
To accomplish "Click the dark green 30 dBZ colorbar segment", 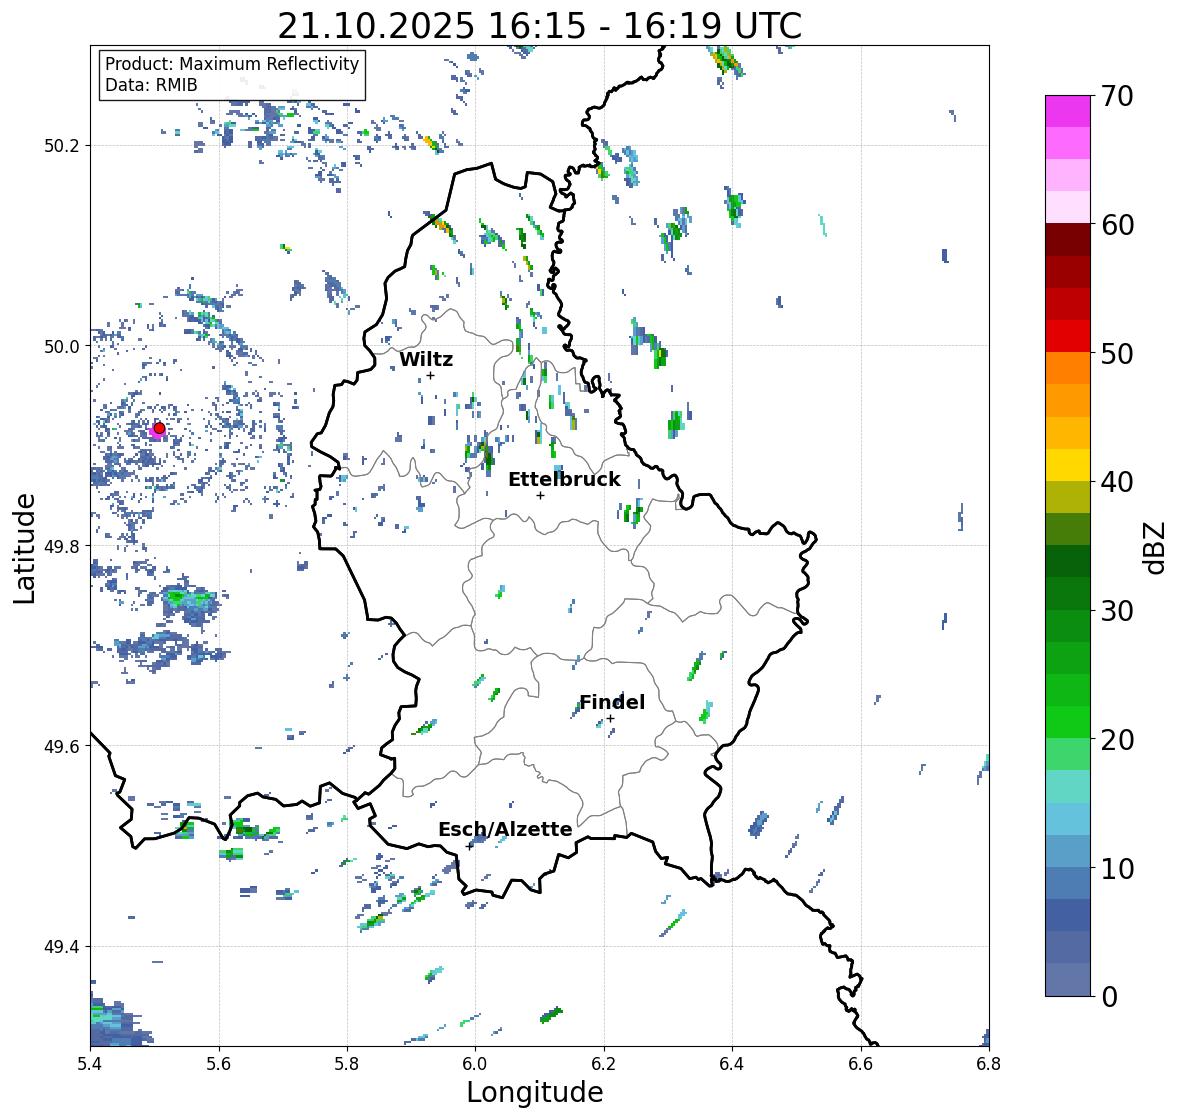I will pyautogui.click(x=1068, y=593).
